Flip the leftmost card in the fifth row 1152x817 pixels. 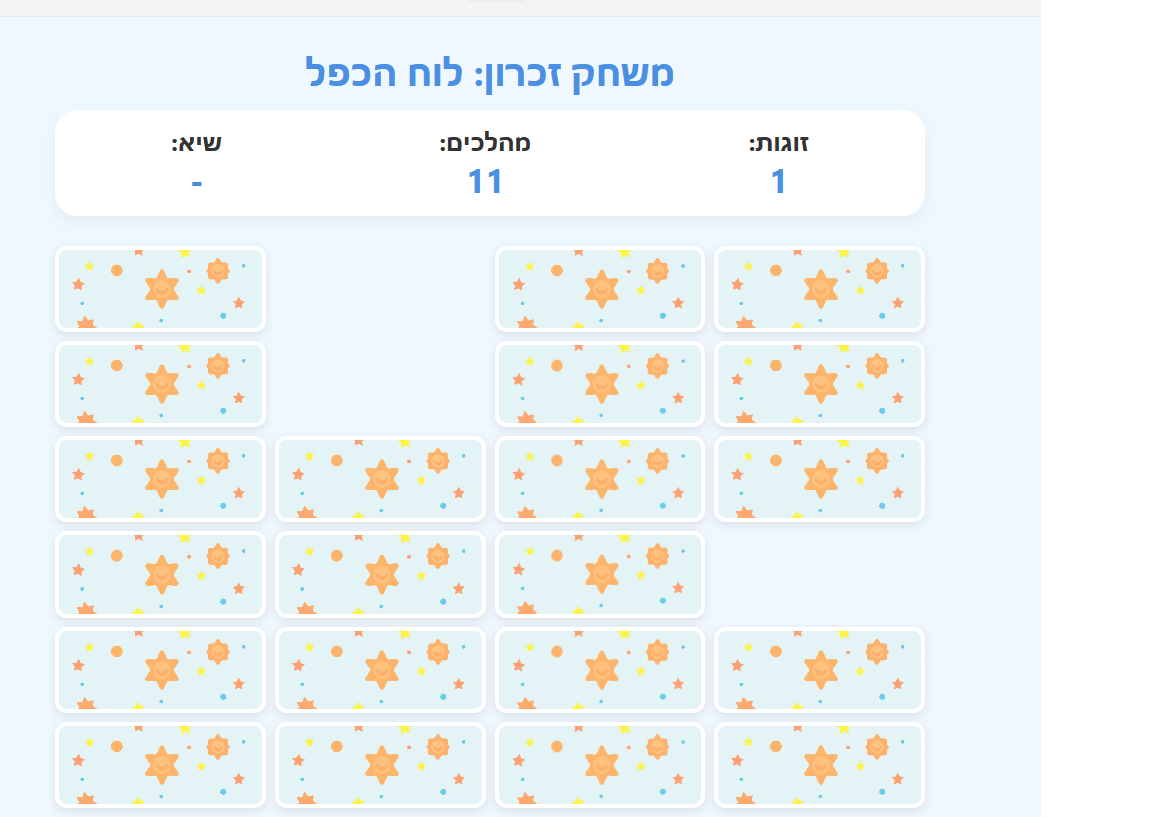(160, 669)
